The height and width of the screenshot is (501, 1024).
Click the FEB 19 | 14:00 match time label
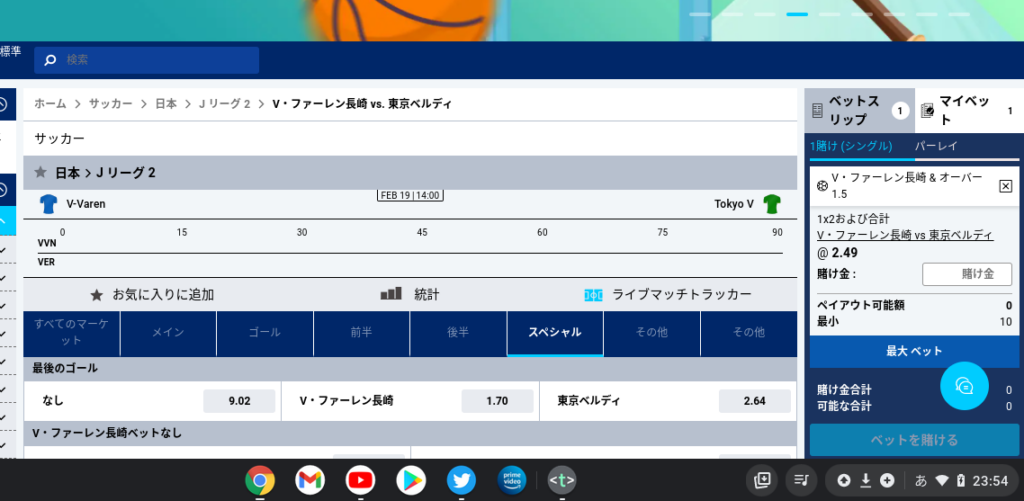(410, 195)
